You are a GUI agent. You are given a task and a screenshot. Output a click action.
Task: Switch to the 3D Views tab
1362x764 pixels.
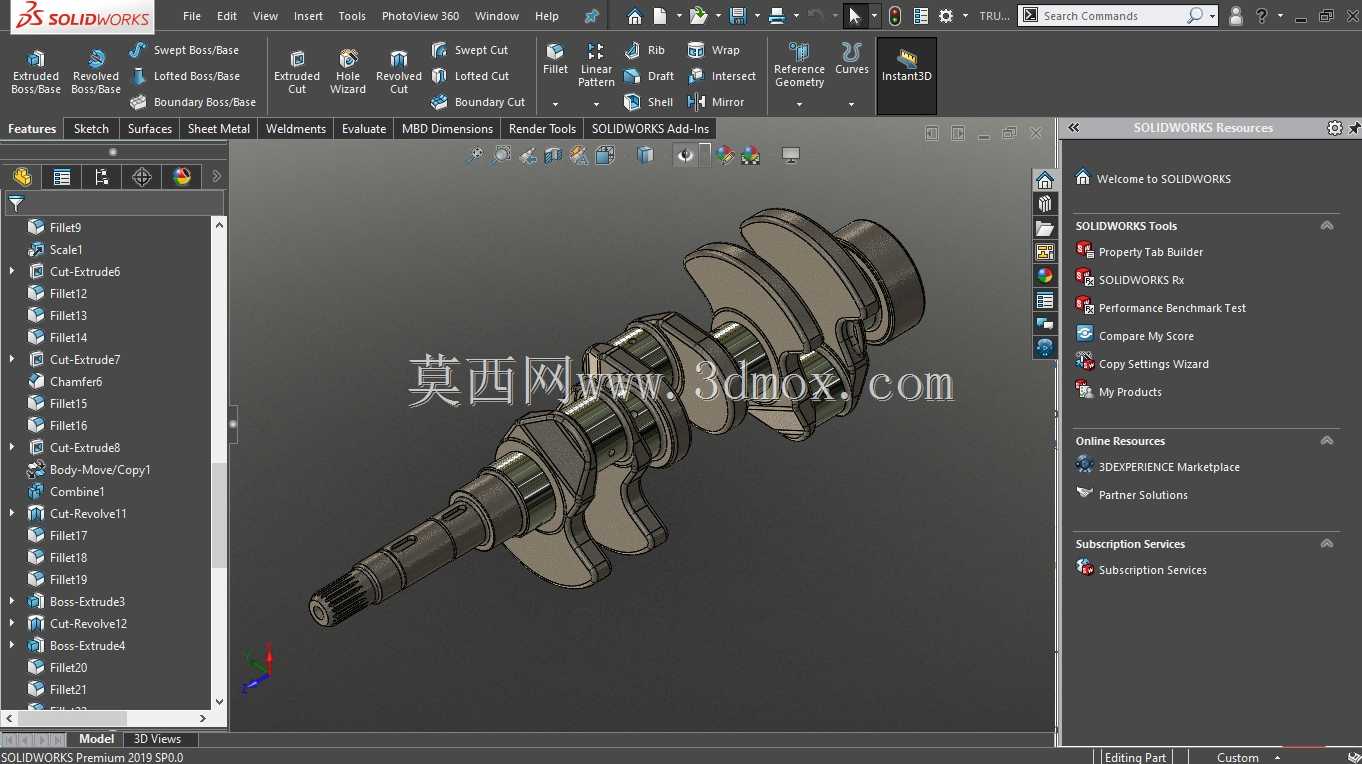tap(158, 739)
